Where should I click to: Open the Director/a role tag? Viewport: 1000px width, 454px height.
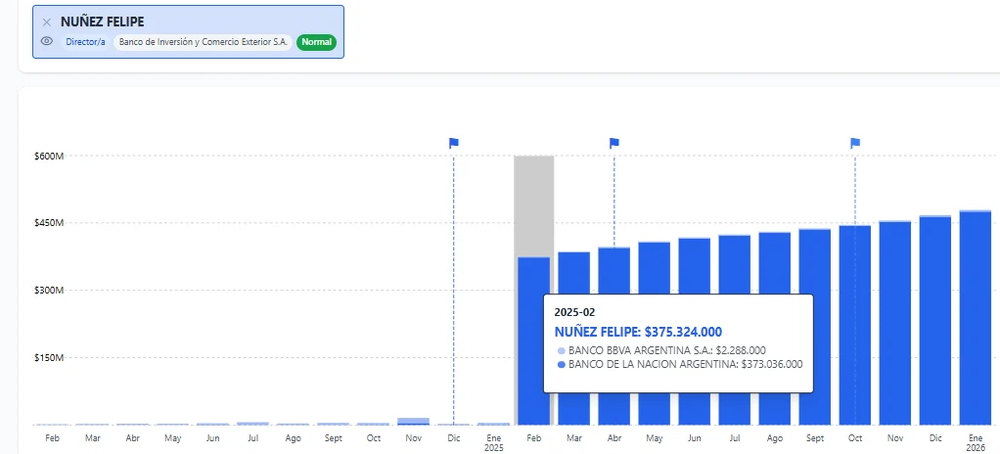85,43
